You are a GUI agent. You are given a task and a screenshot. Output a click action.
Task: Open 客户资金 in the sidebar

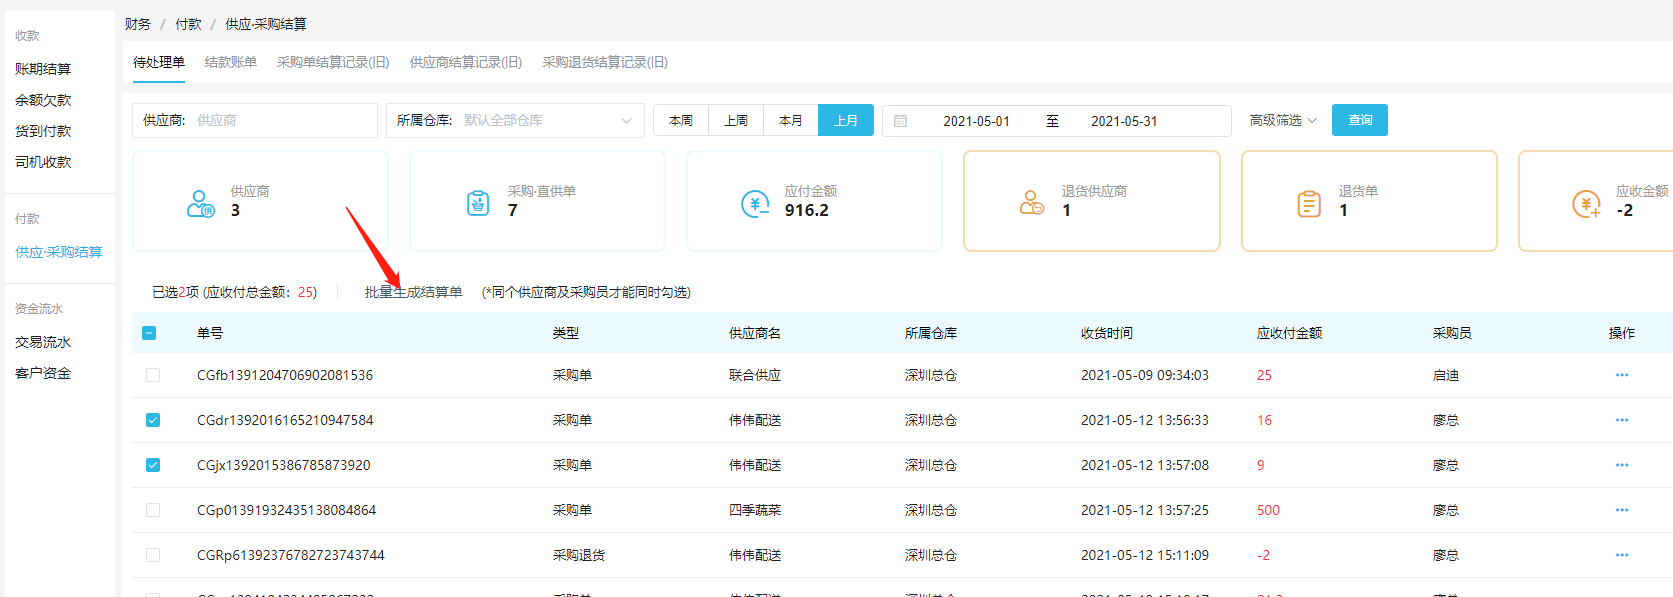[x=43, y=373]
